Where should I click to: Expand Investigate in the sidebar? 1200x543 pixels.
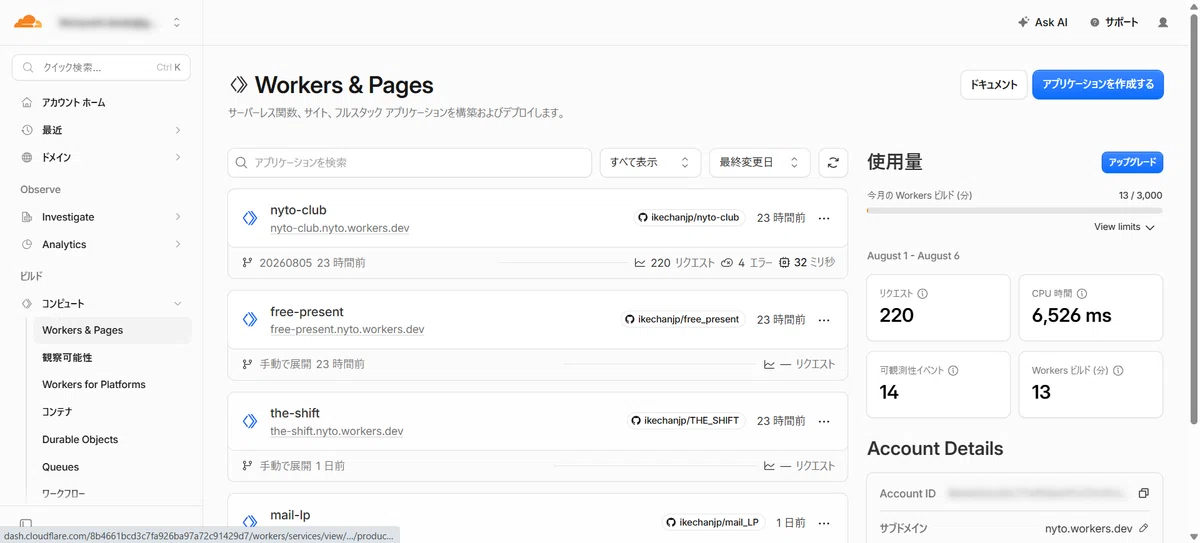[x=101, y=217]
